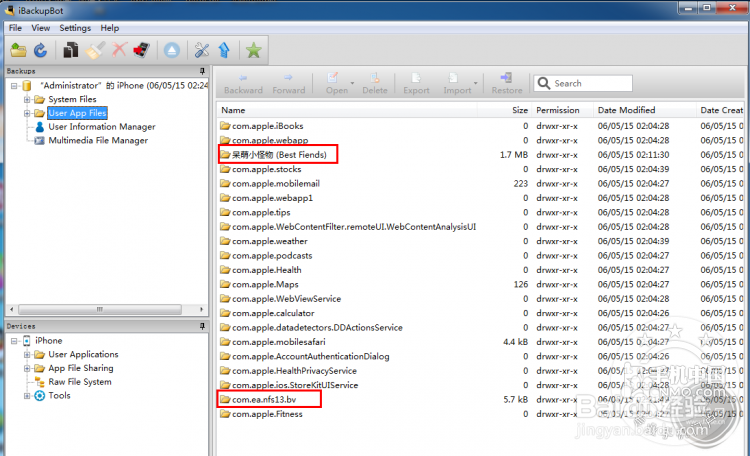Click the red X delete toolbar icon
750x456 pixels.
119,50
